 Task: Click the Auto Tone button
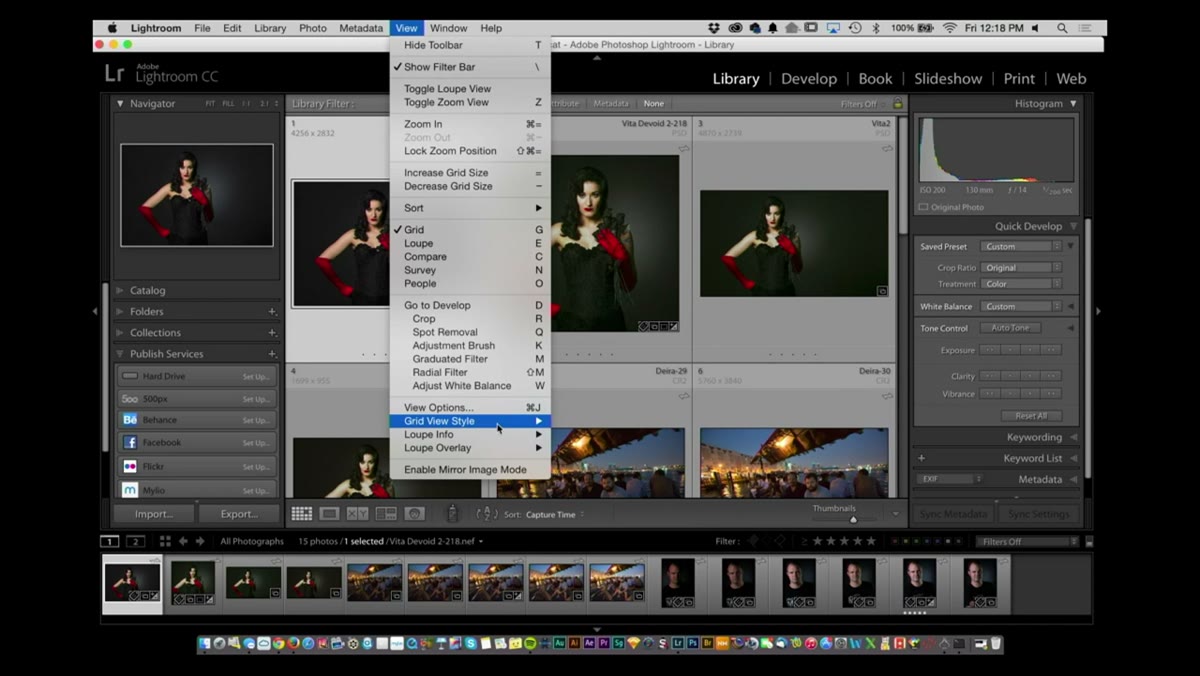1010,328
